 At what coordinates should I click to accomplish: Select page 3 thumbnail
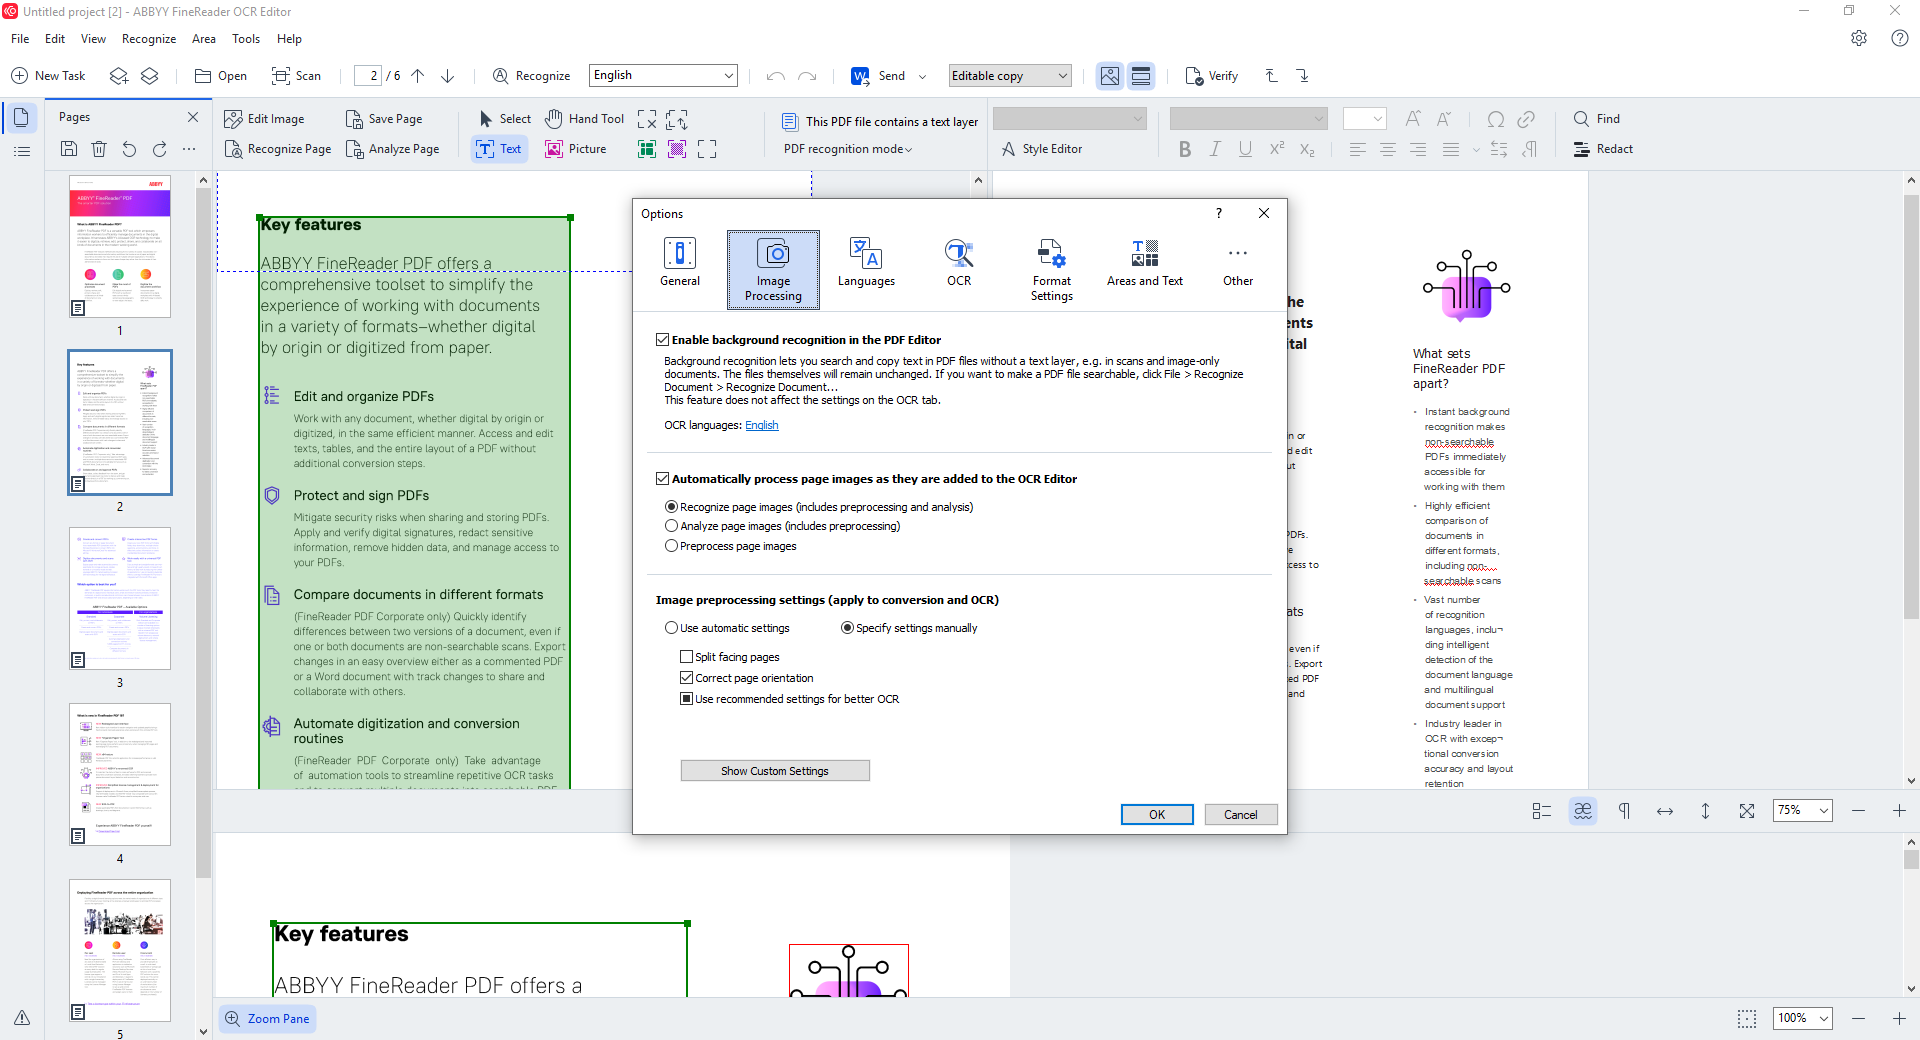(x=120, y=598)
